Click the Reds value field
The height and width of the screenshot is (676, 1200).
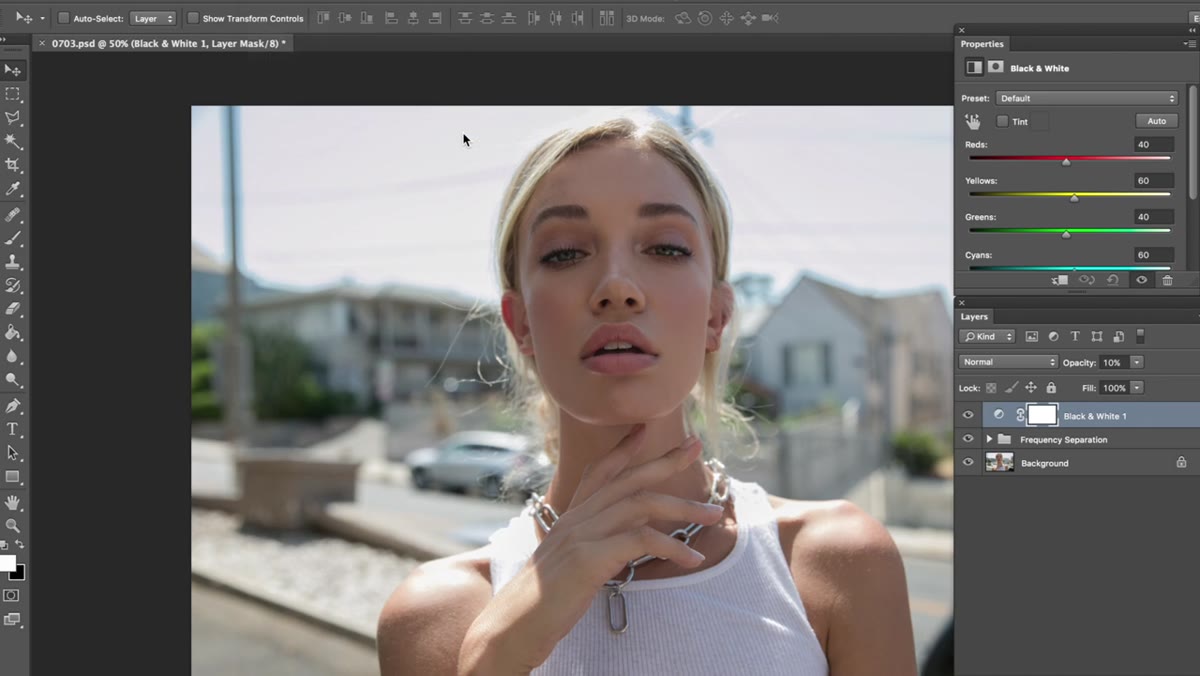tap(1154, 145)
